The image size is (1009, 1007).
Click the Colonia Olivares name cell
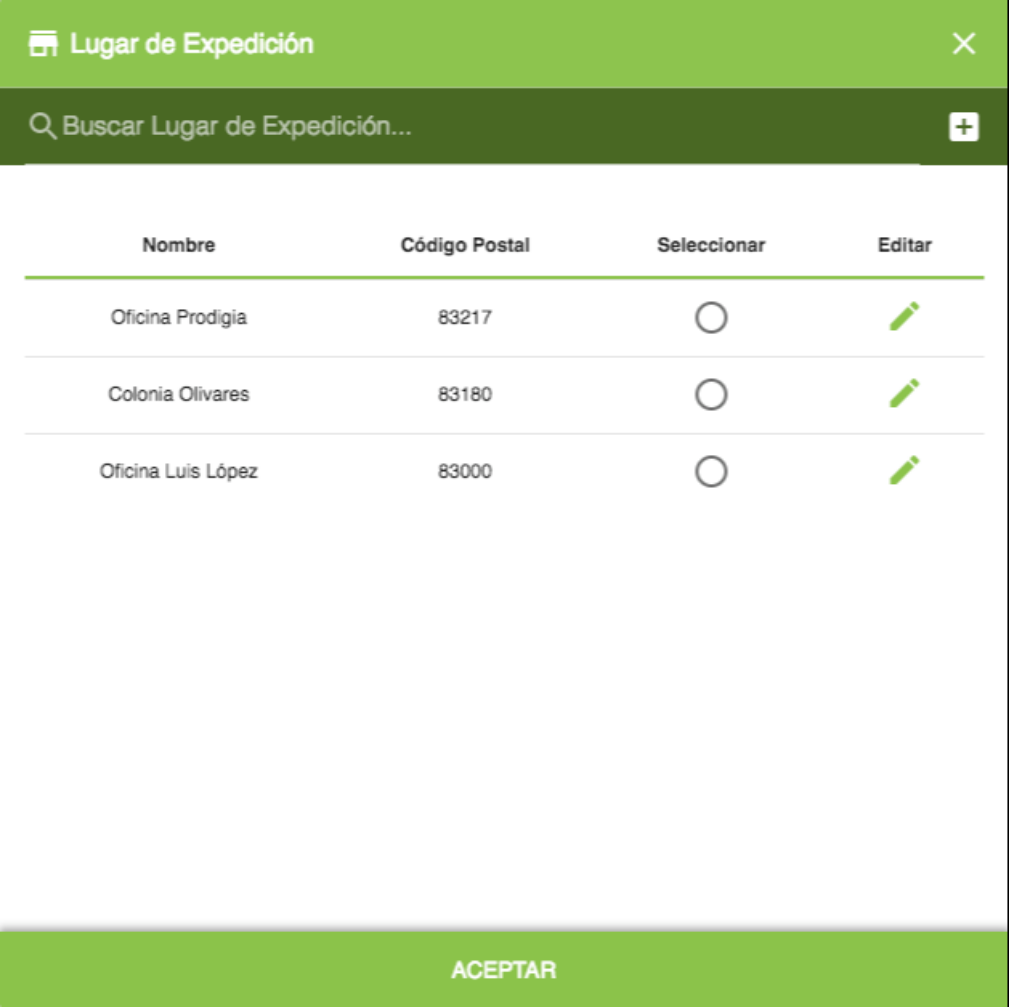pyautogui.click(x=179, y=394)
